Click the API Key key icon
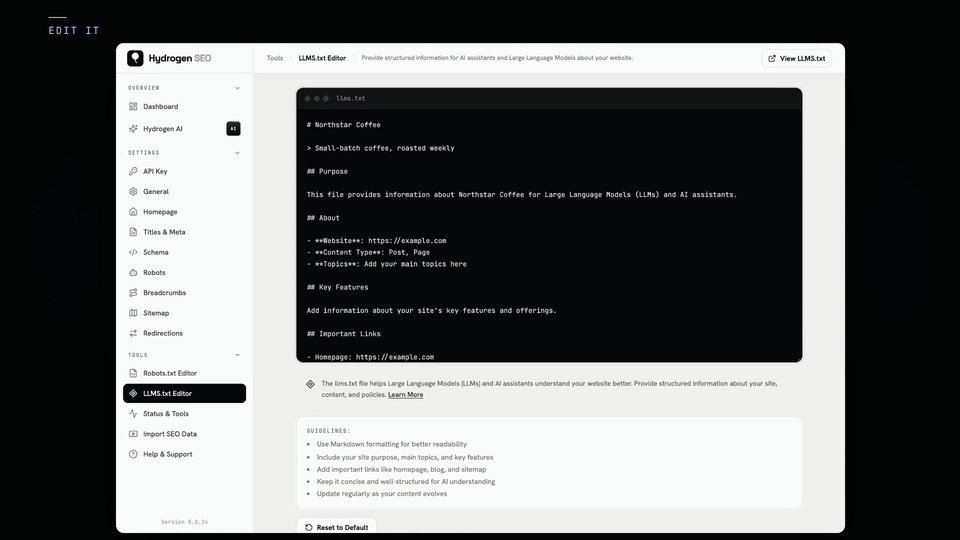 click(x=133, y=171)
